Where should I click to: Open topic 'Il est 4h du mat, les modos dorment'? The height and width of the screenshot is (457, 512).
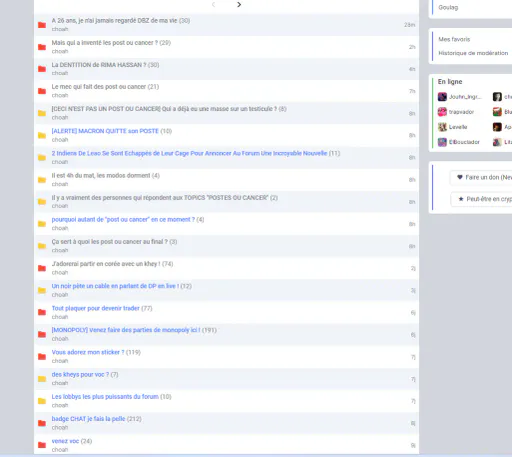[x=101, y=175]
